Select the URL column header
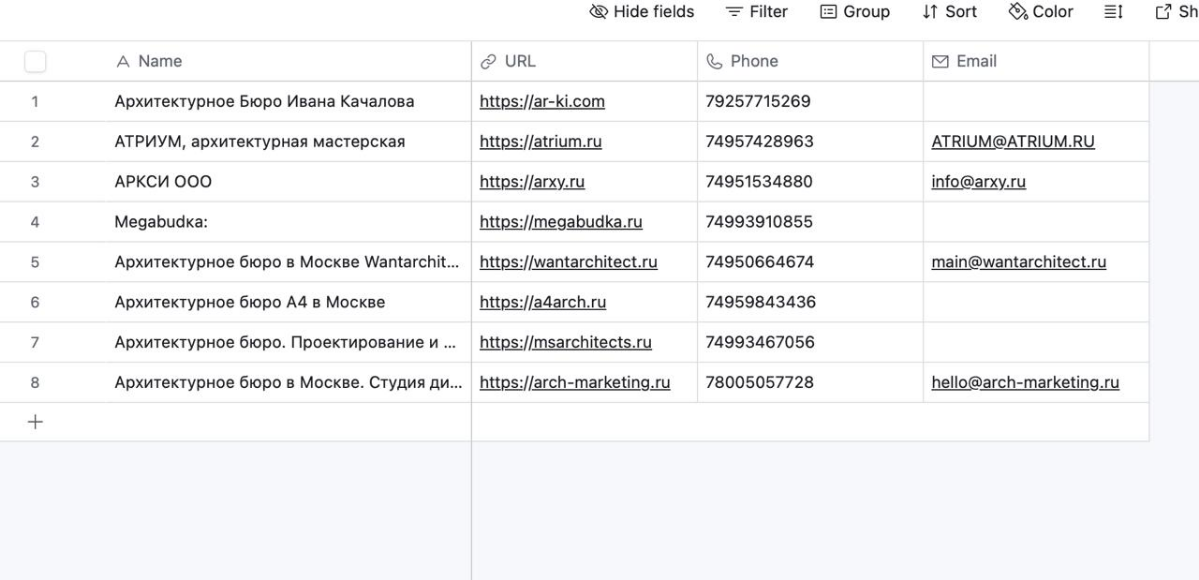Image resolution: width=1199 pixels, height=580 pixels. 584,61
